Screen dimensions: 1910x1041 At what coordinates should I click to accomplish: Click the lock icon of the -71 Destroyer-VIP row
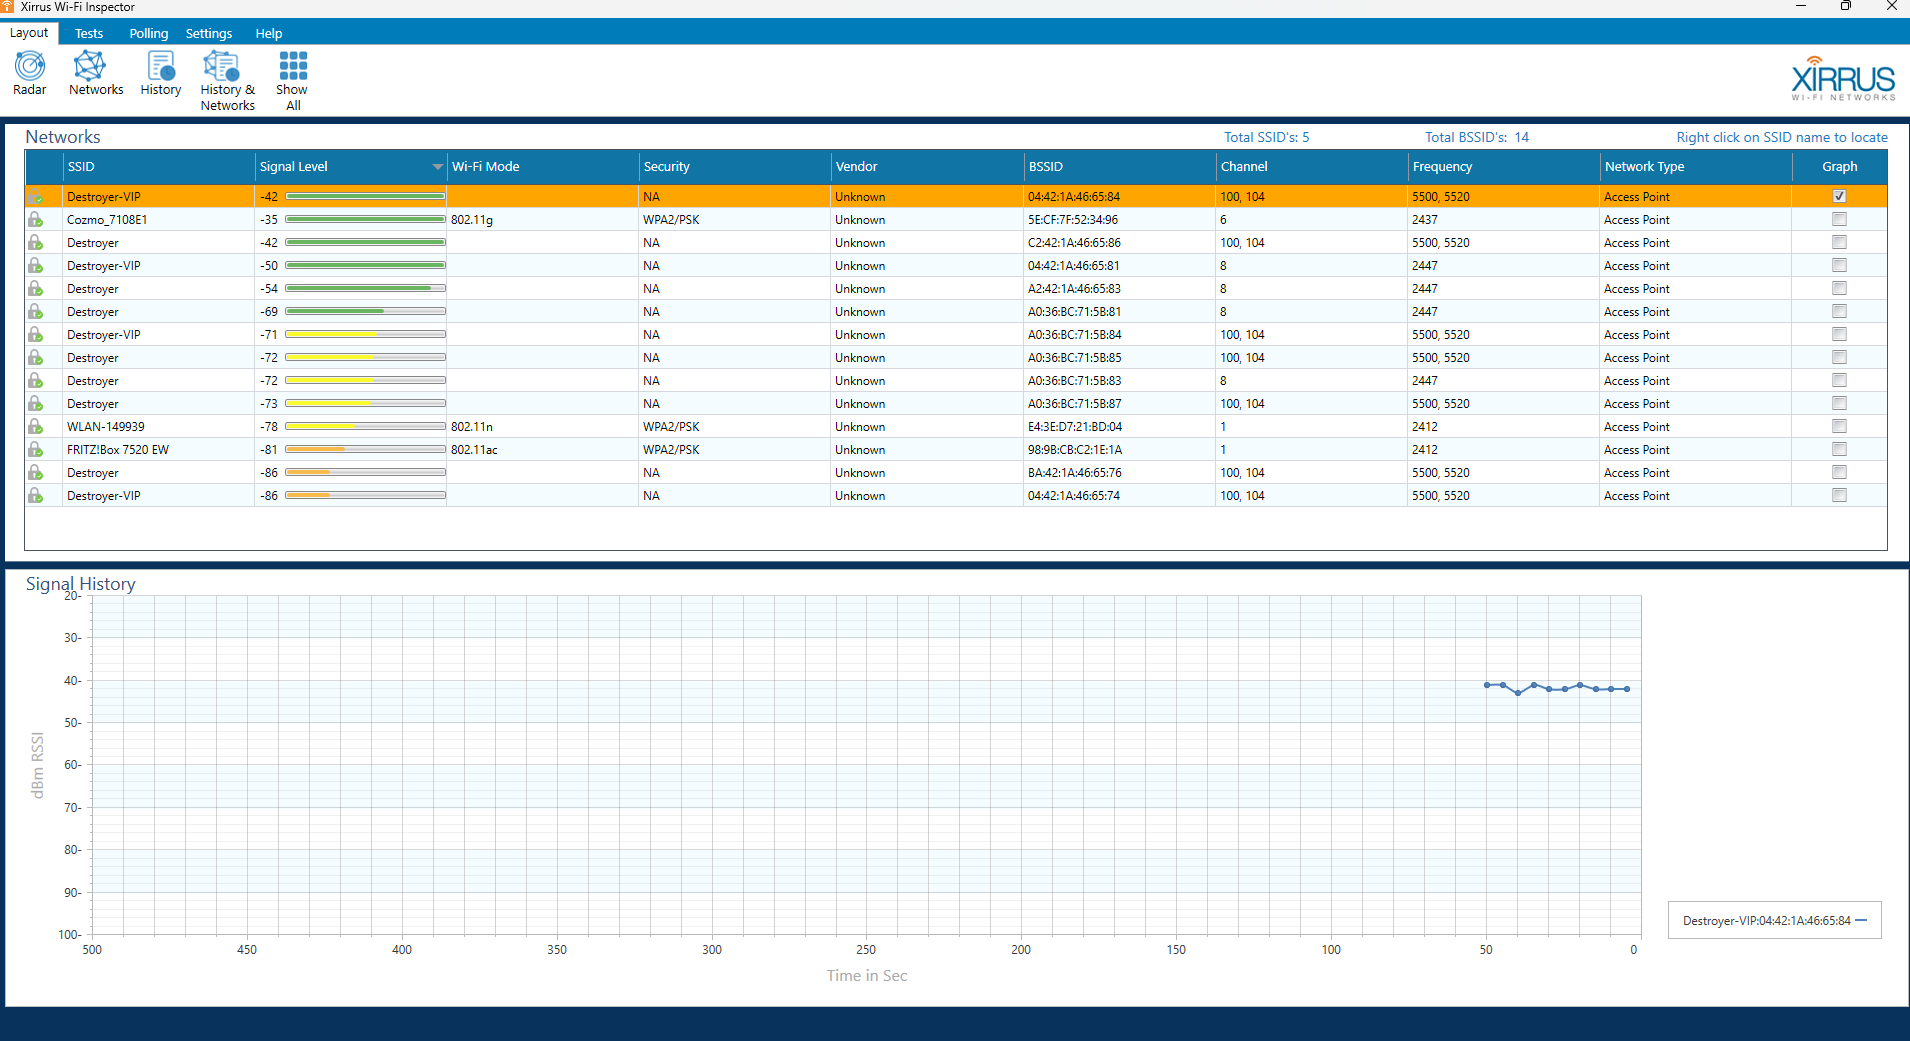[x=36, y=334]
